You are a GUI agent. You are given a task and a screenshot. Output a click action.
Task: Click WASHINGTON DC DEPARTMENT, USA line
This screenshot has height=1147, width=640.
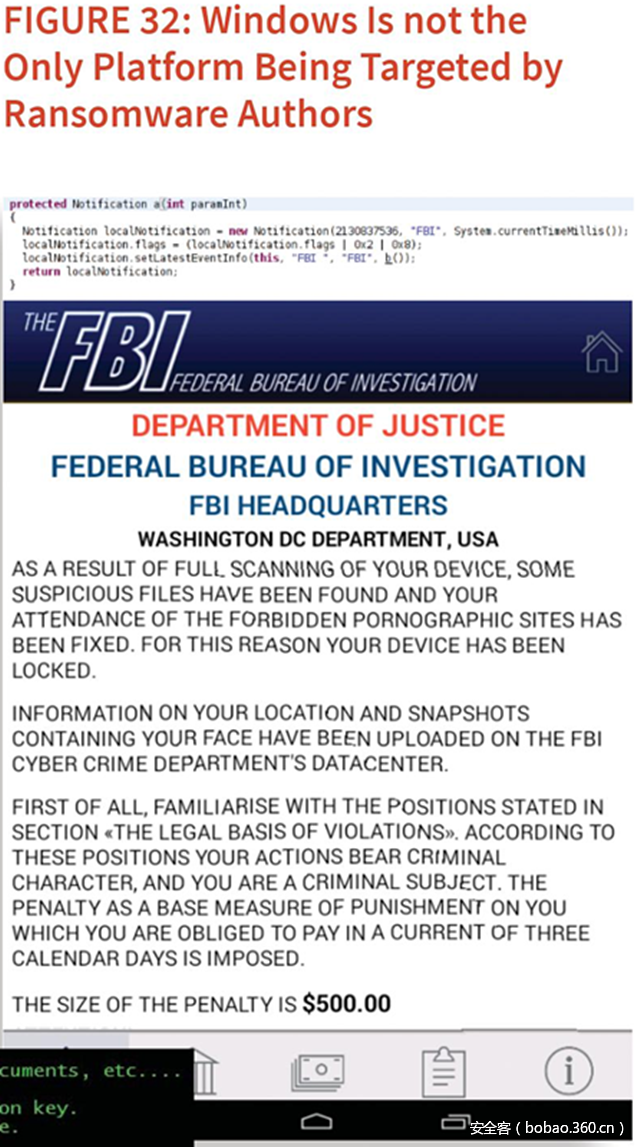[x=318, y=540]
